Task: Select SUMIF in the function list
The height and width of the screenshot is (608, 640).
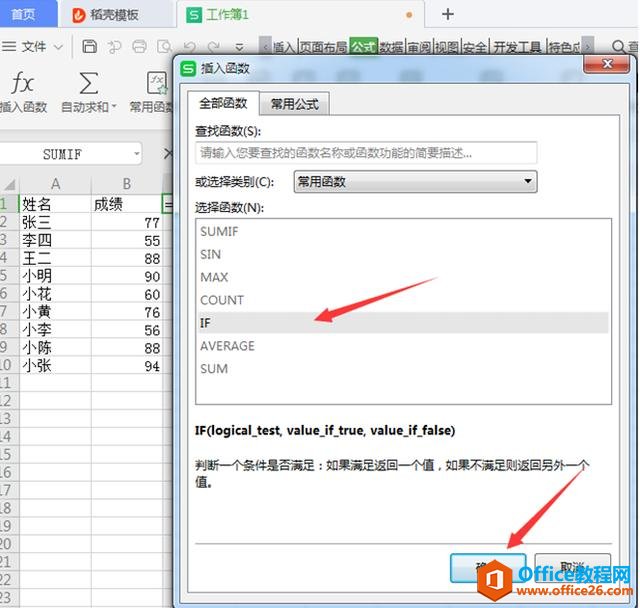Action: (x=402, y=231)
